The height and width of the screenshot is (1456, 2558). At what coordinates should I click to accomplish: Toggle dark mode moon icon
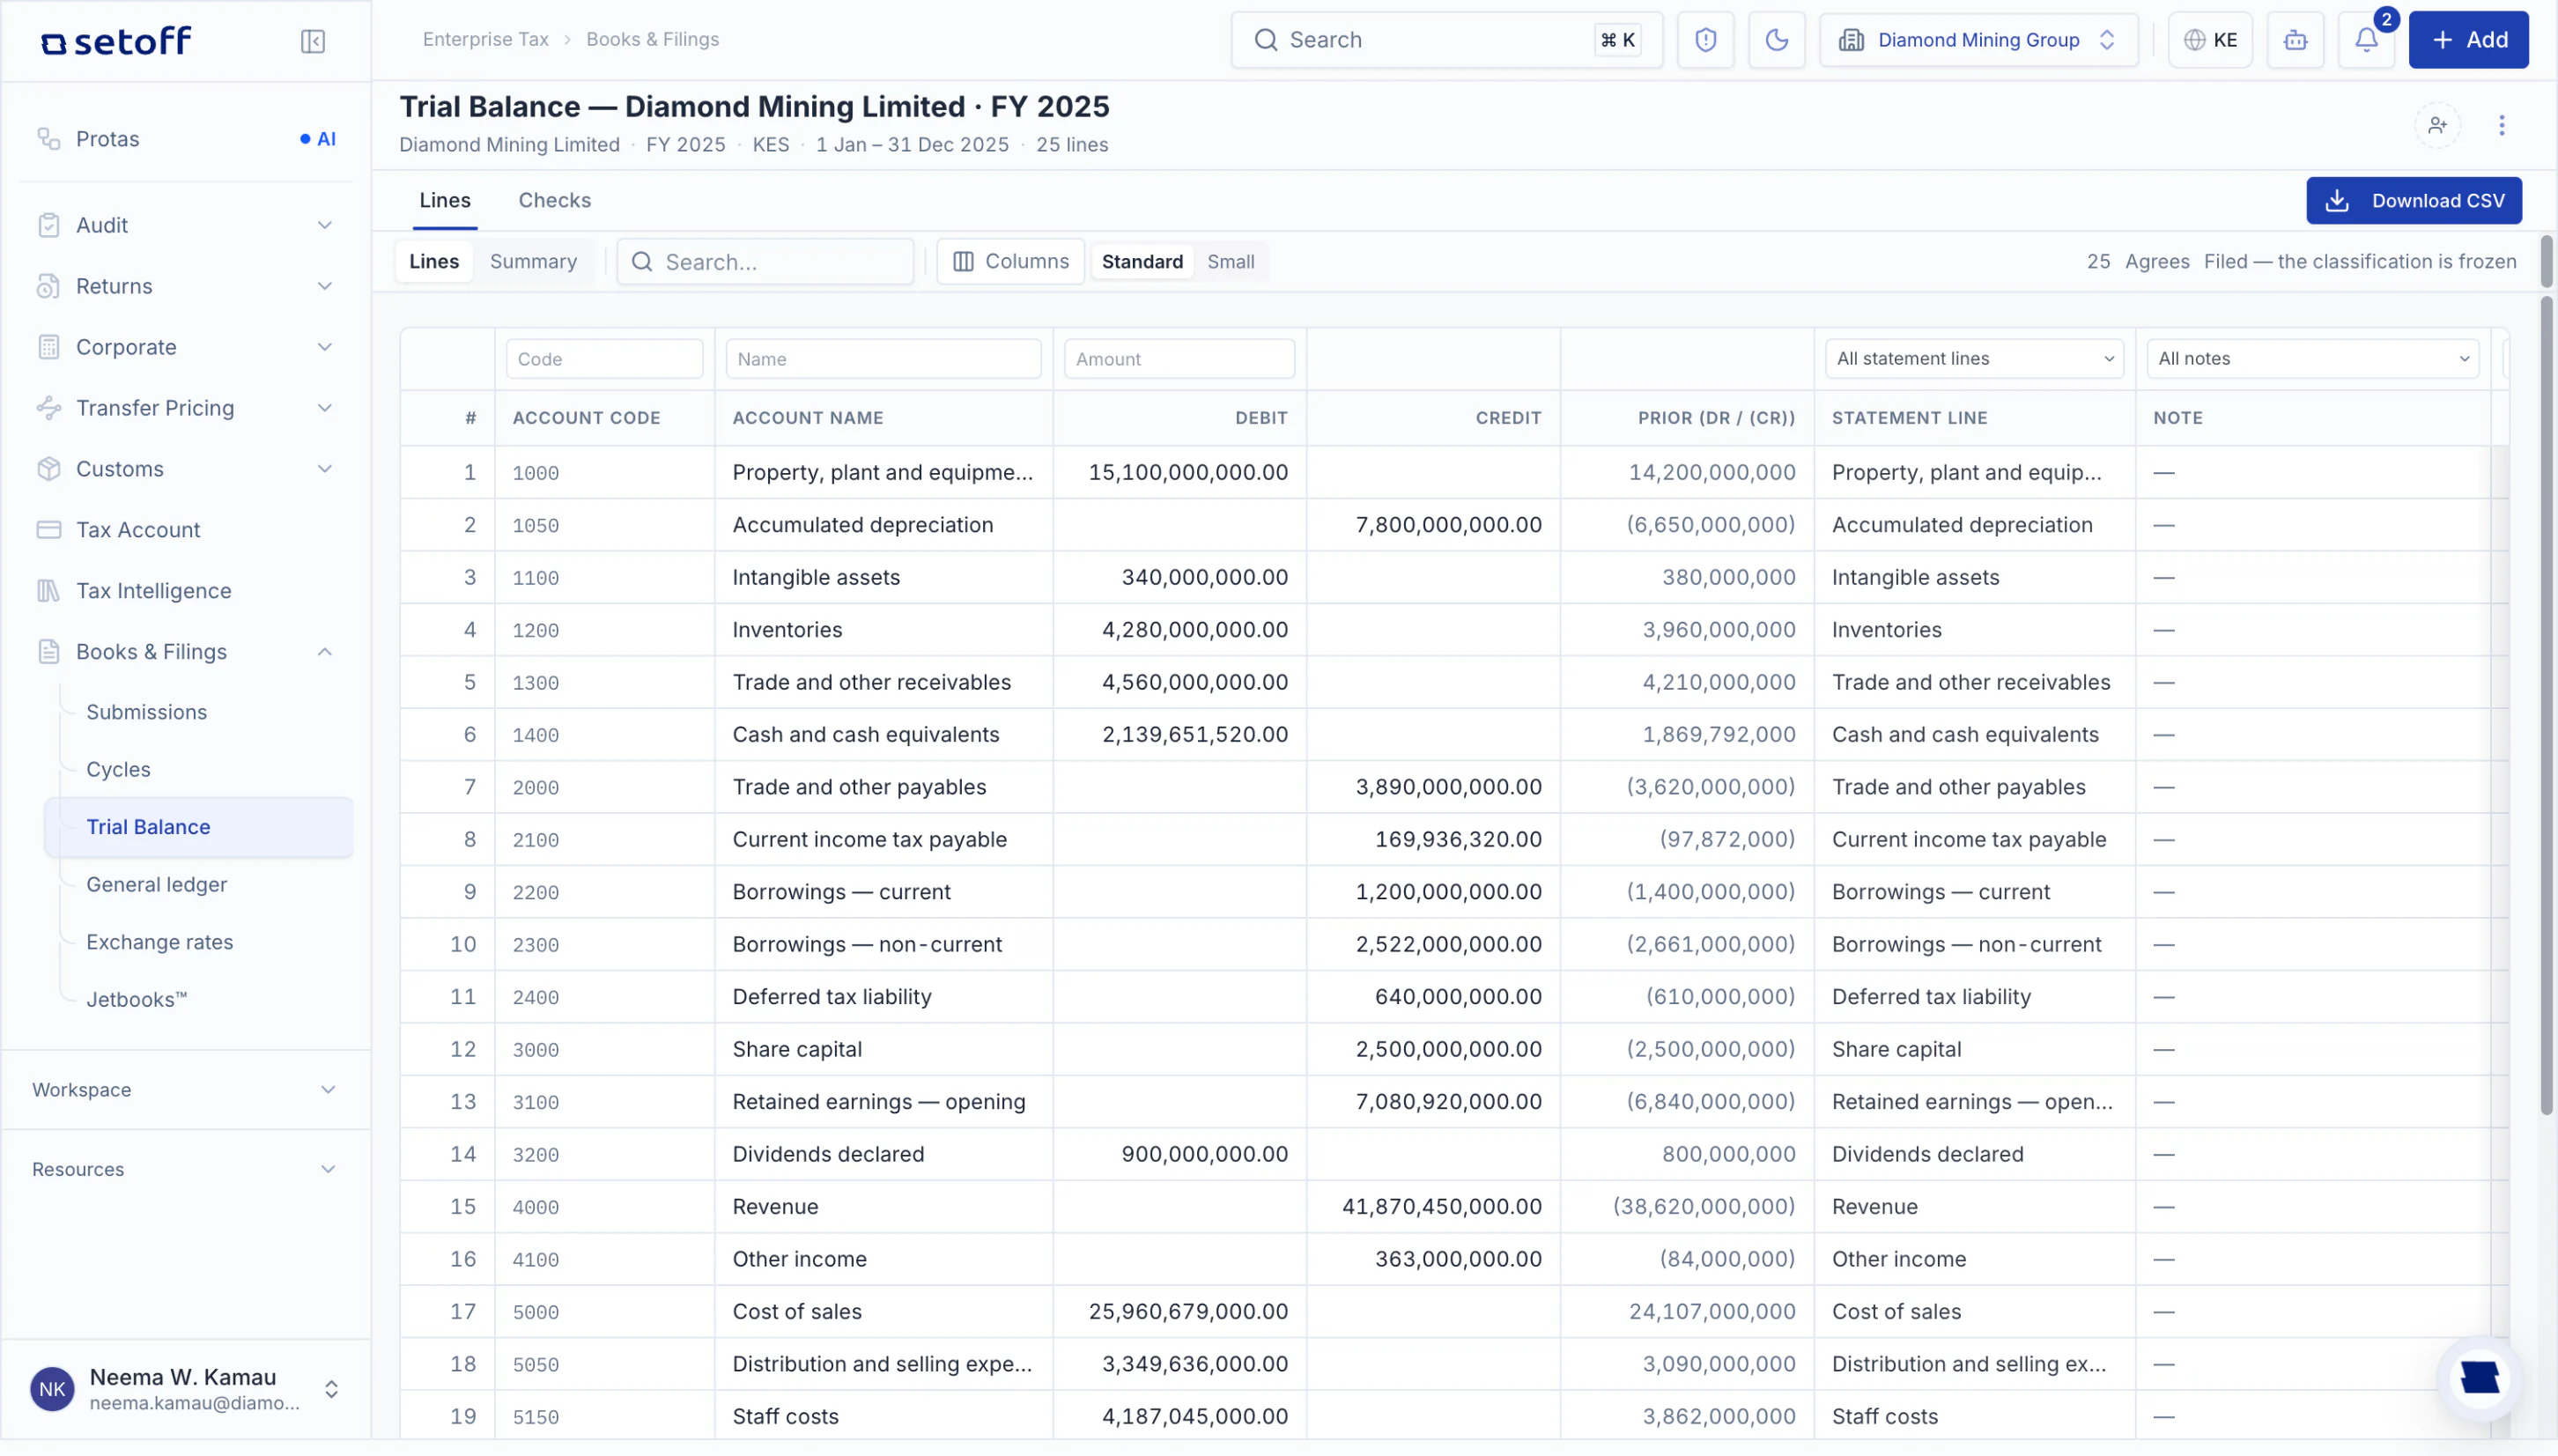1776,40
